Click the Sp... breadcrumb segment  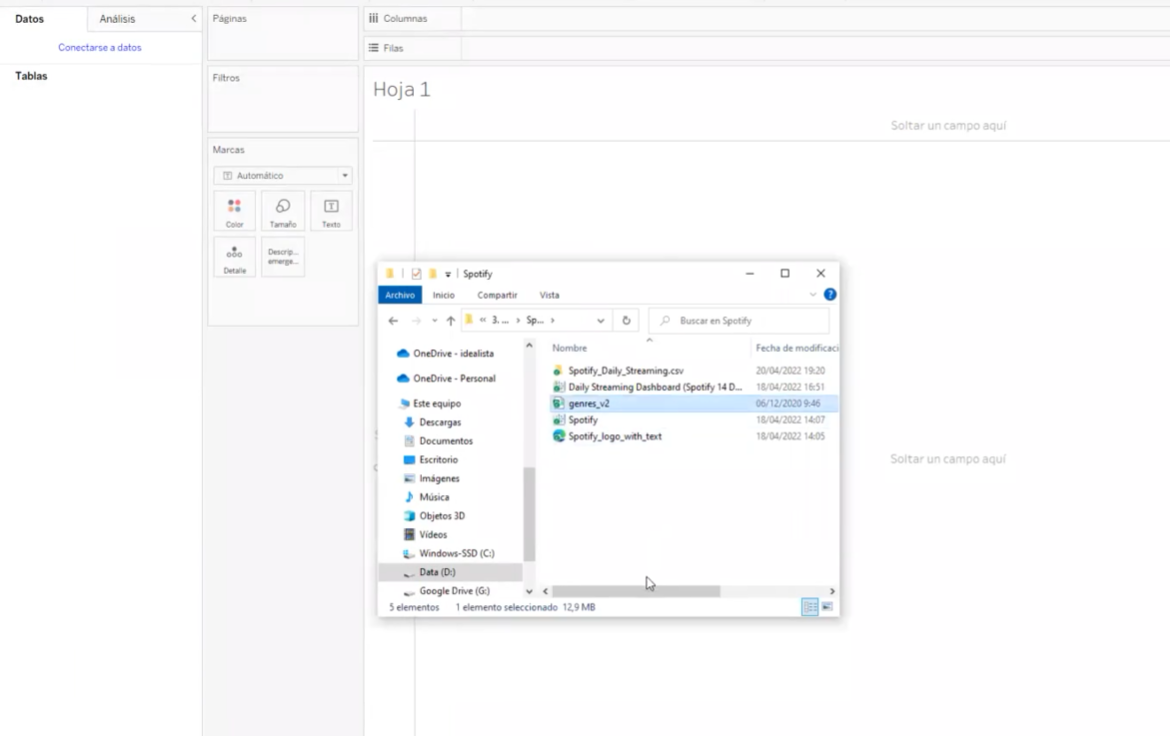coord(535,320)
